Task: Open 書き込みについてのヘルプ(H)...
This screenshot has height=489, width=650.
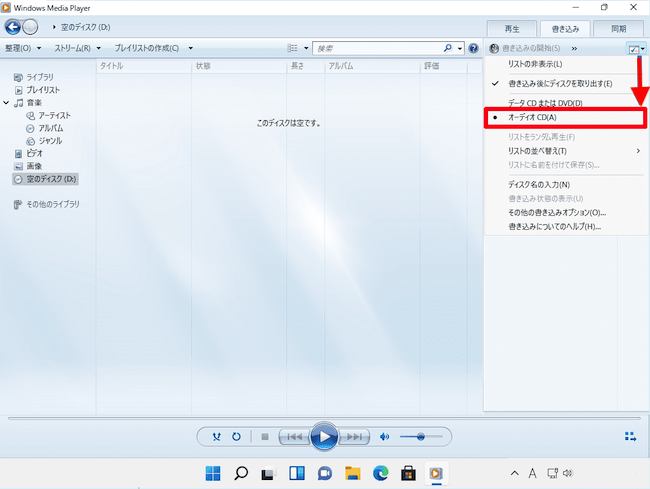Action: (565, 227)
